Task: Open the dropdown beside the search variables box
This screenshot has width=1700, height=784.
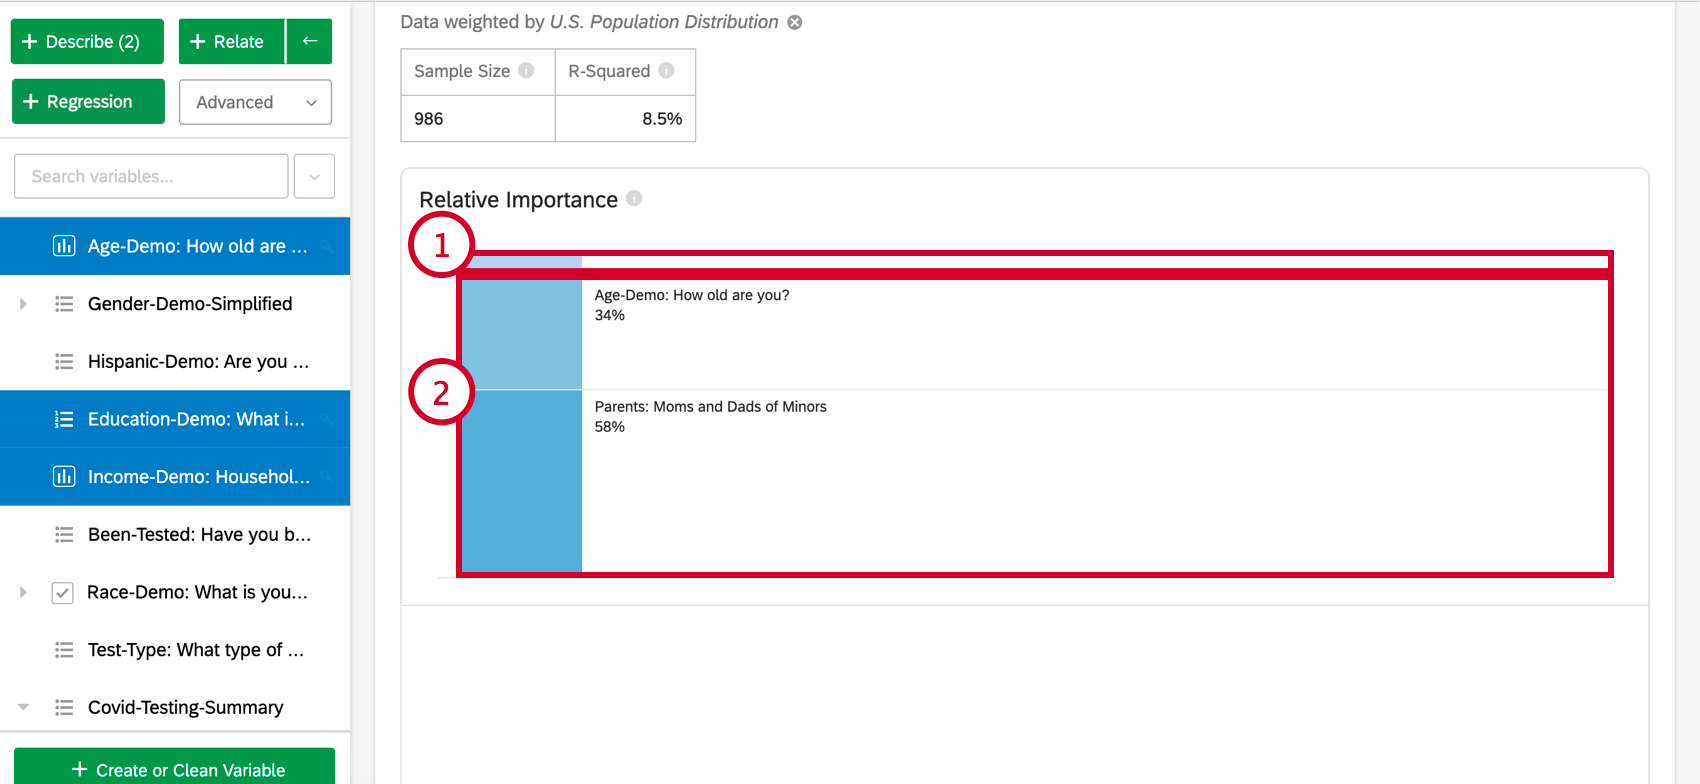Action: [314, 175]
